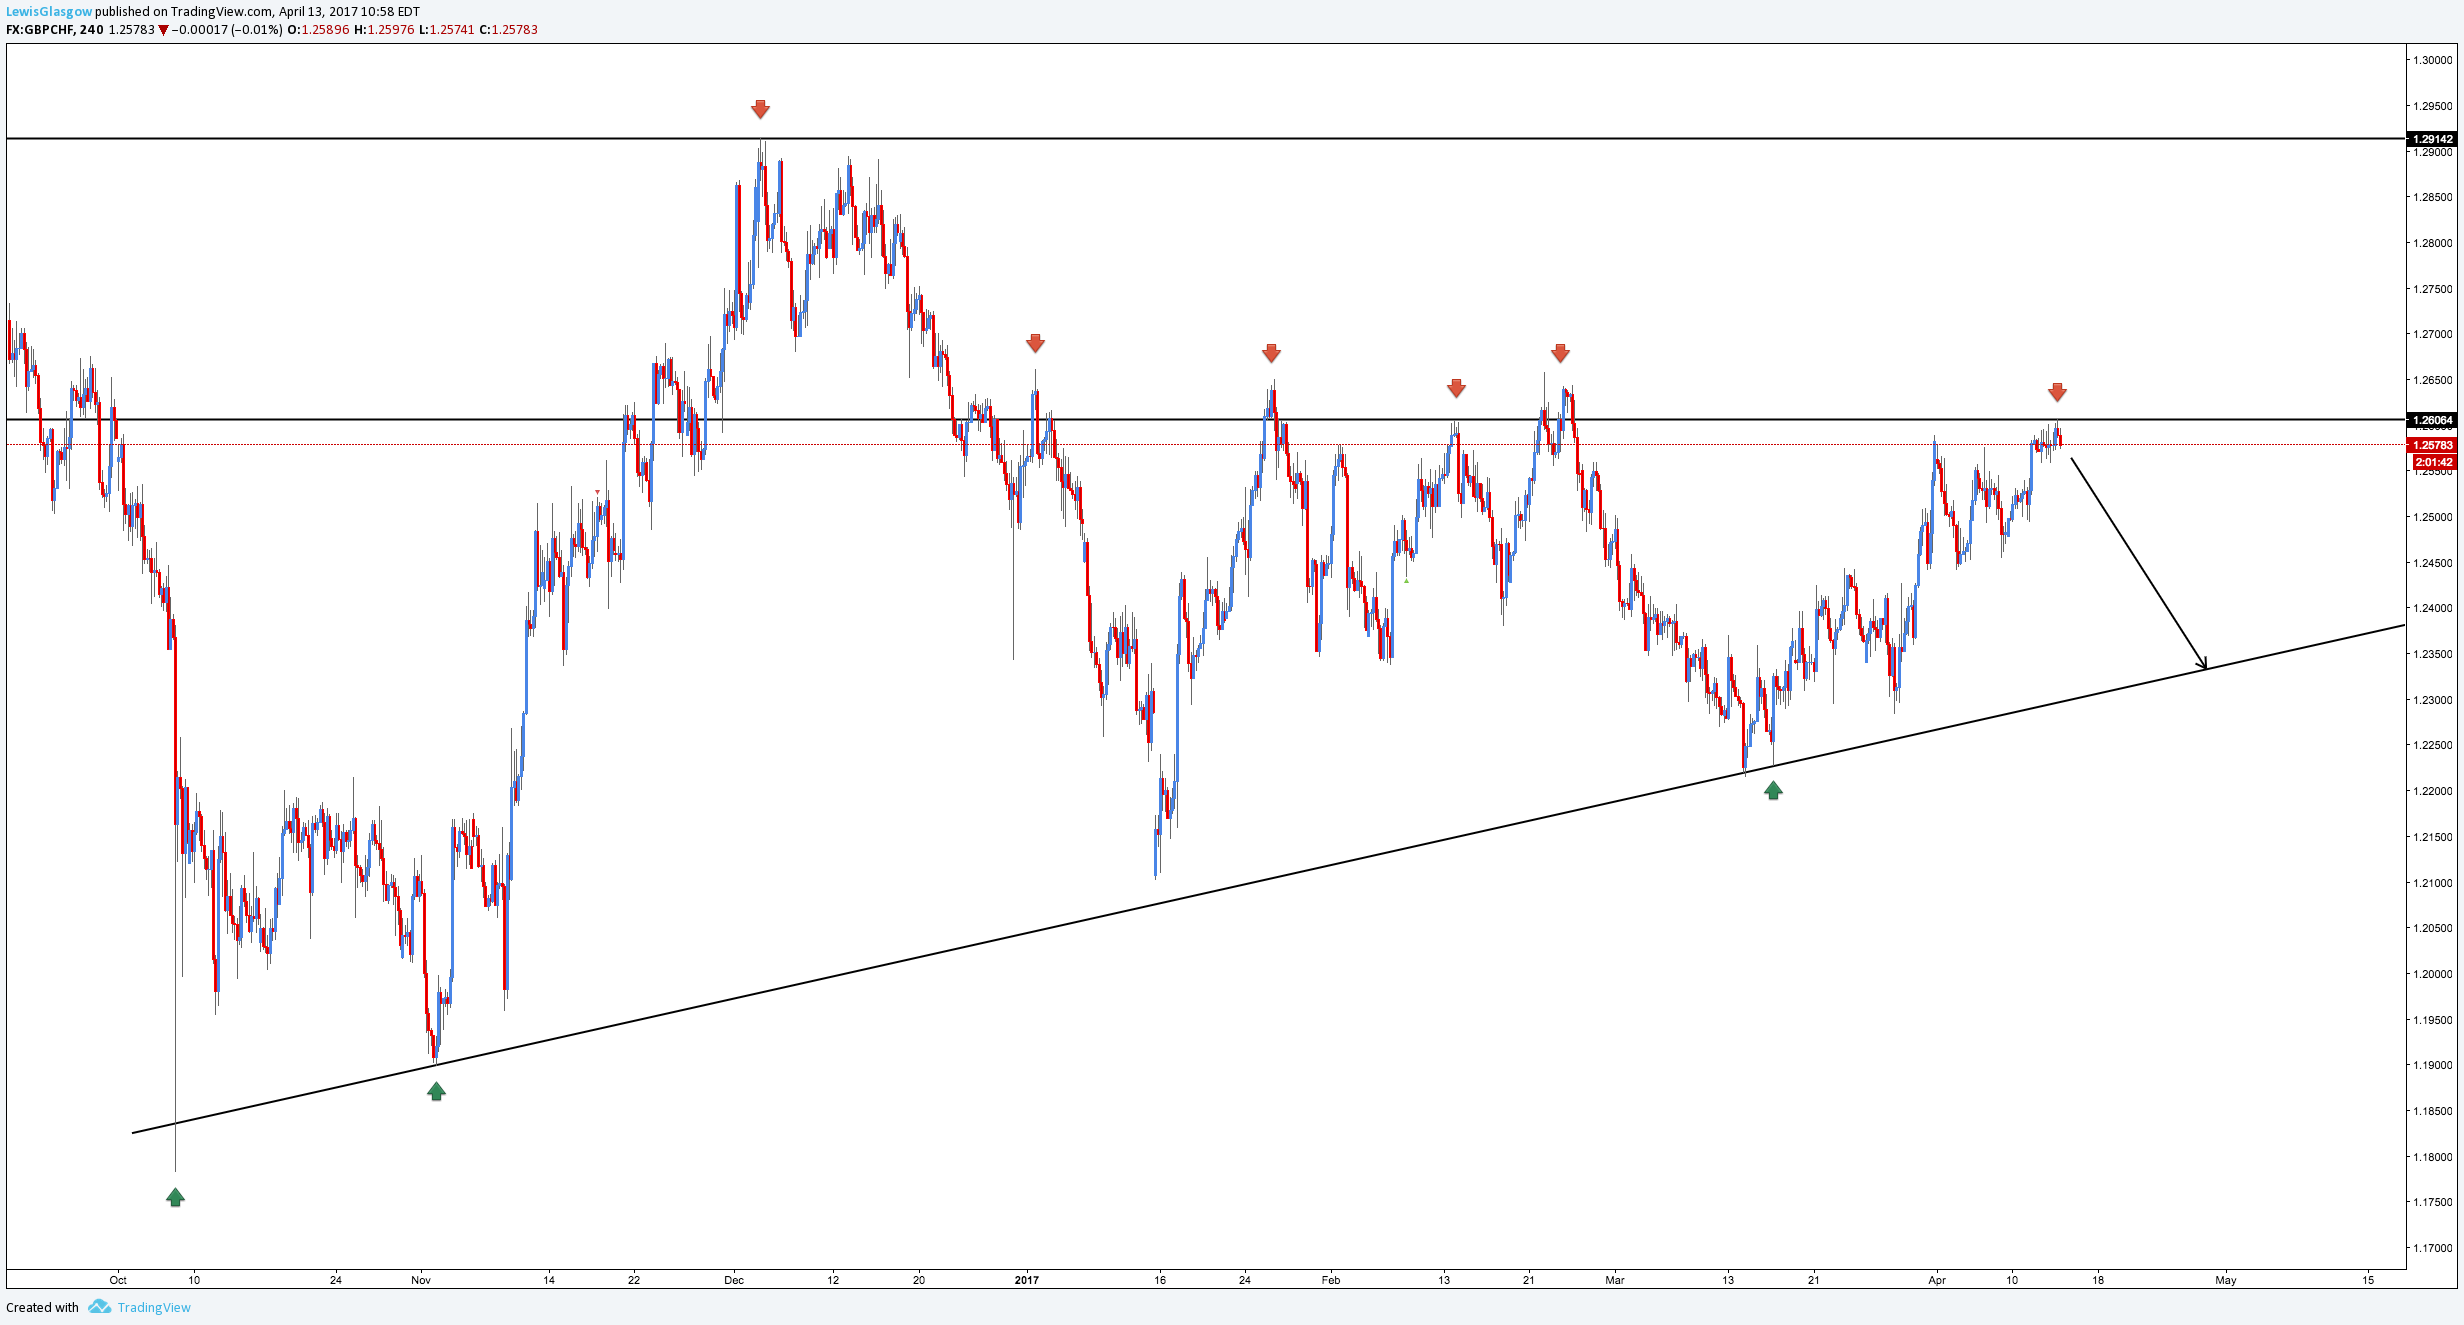Viewport: 2464px width, 1325px height.
Task: Select the red arrow above the mid-February high
Action: (x=1456, y=388)
